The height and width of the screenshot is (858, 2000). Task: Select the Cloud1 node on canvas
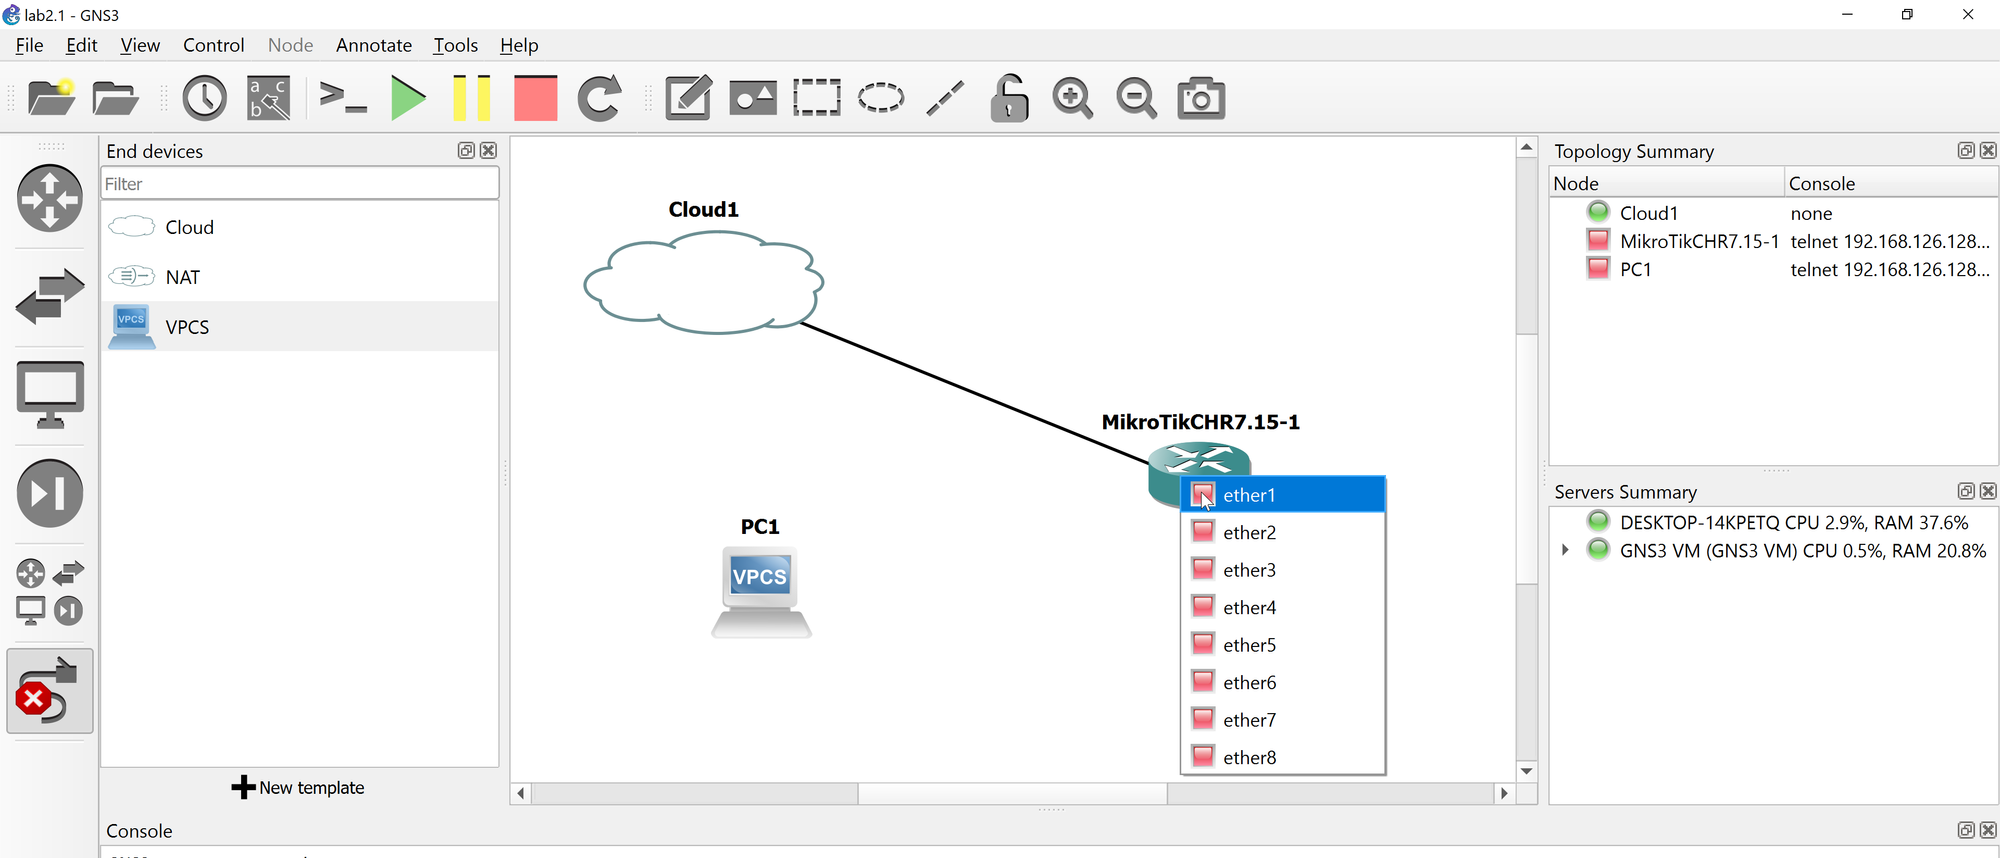tap(703, 282)
